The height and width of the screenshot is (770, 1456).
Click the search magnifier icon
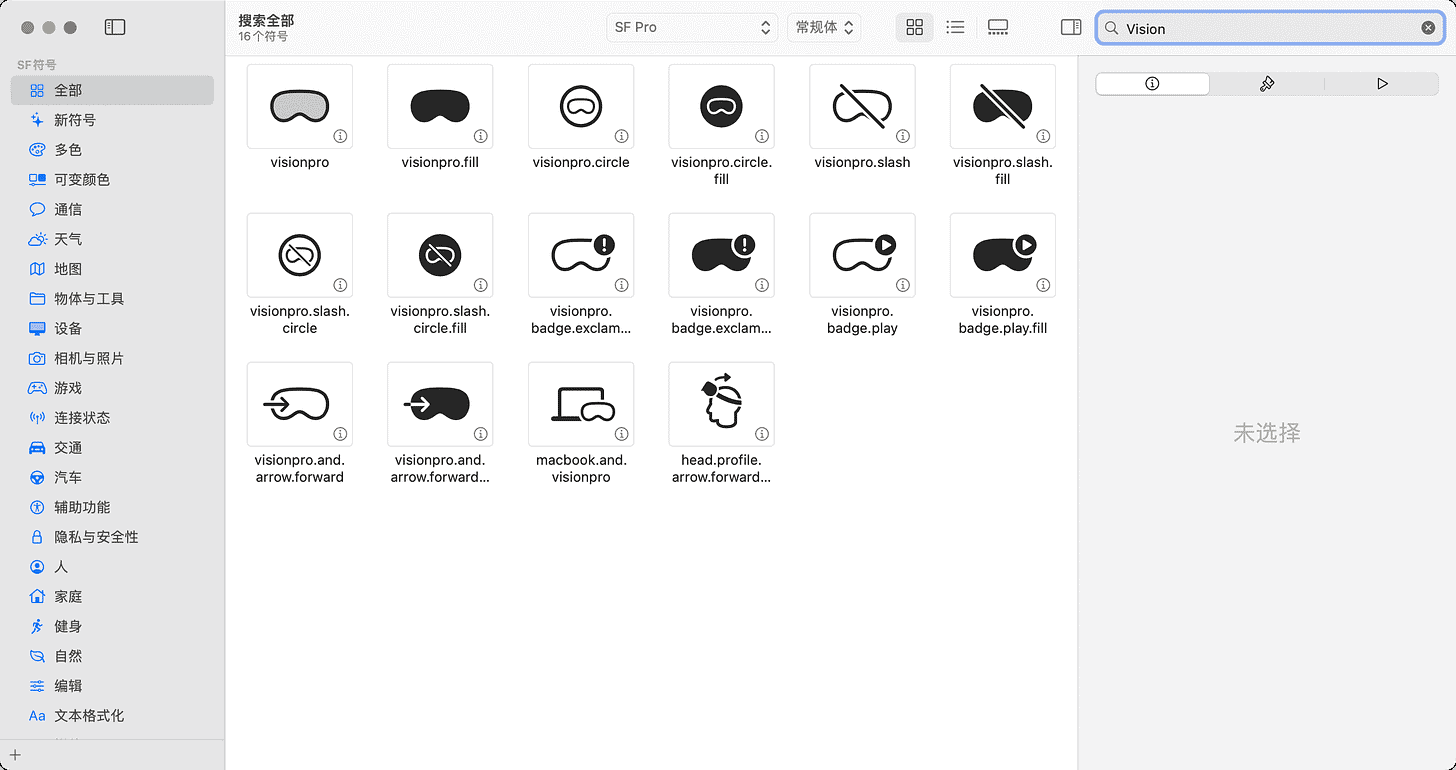(x=1111, y=28)
